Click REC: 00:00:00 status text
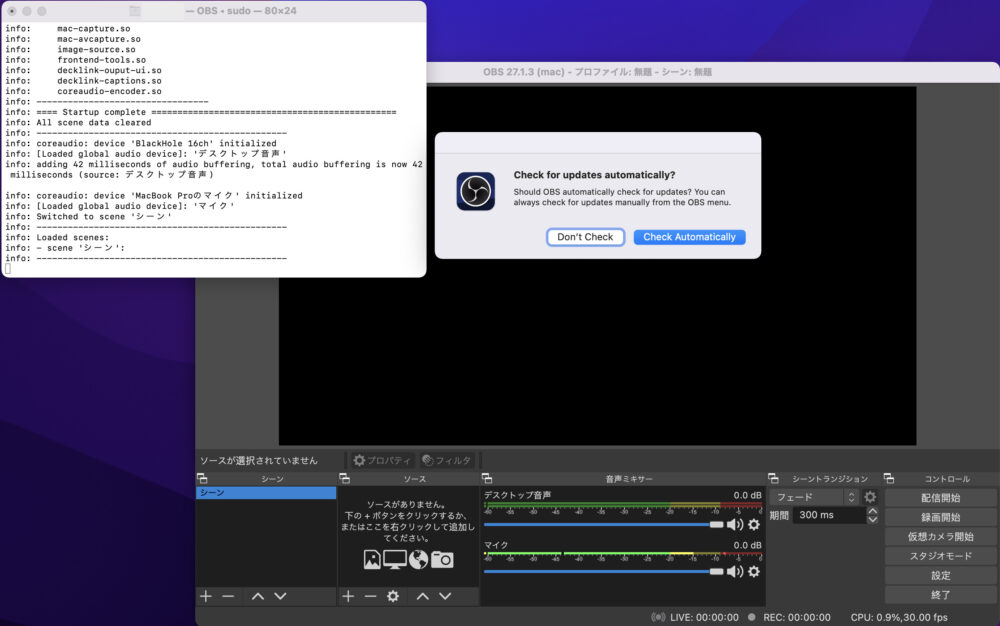Viewport: 1000px width, 626px height. click(x=797, y=617)
